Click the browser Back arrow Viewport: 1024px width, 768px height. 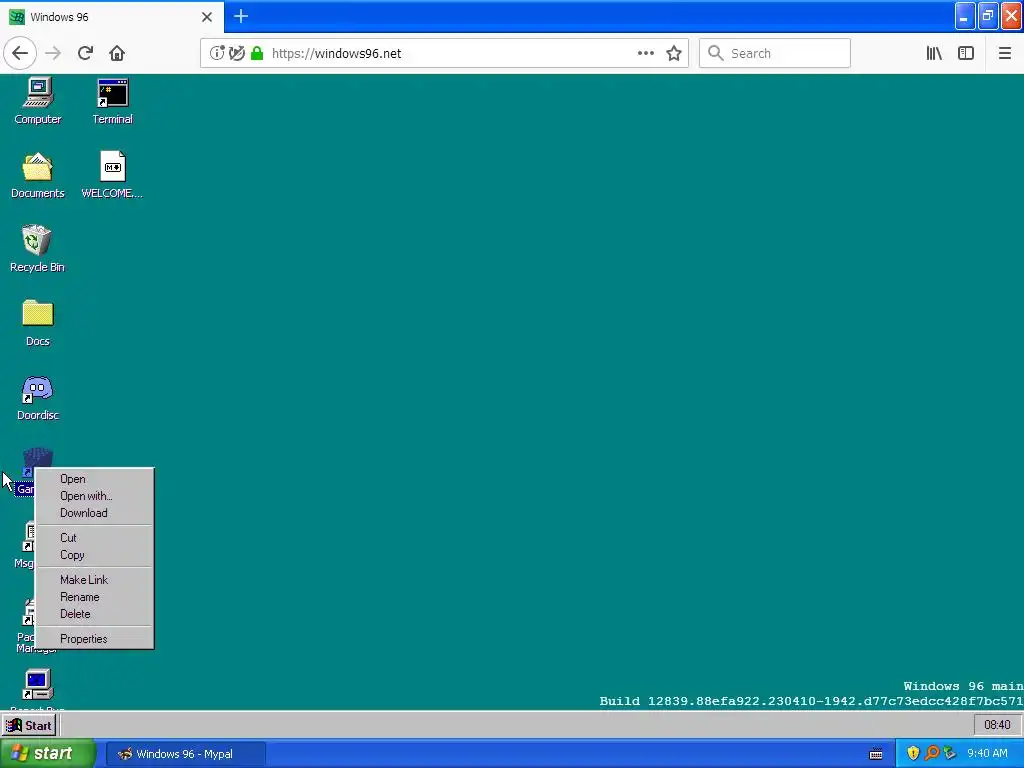20,53
